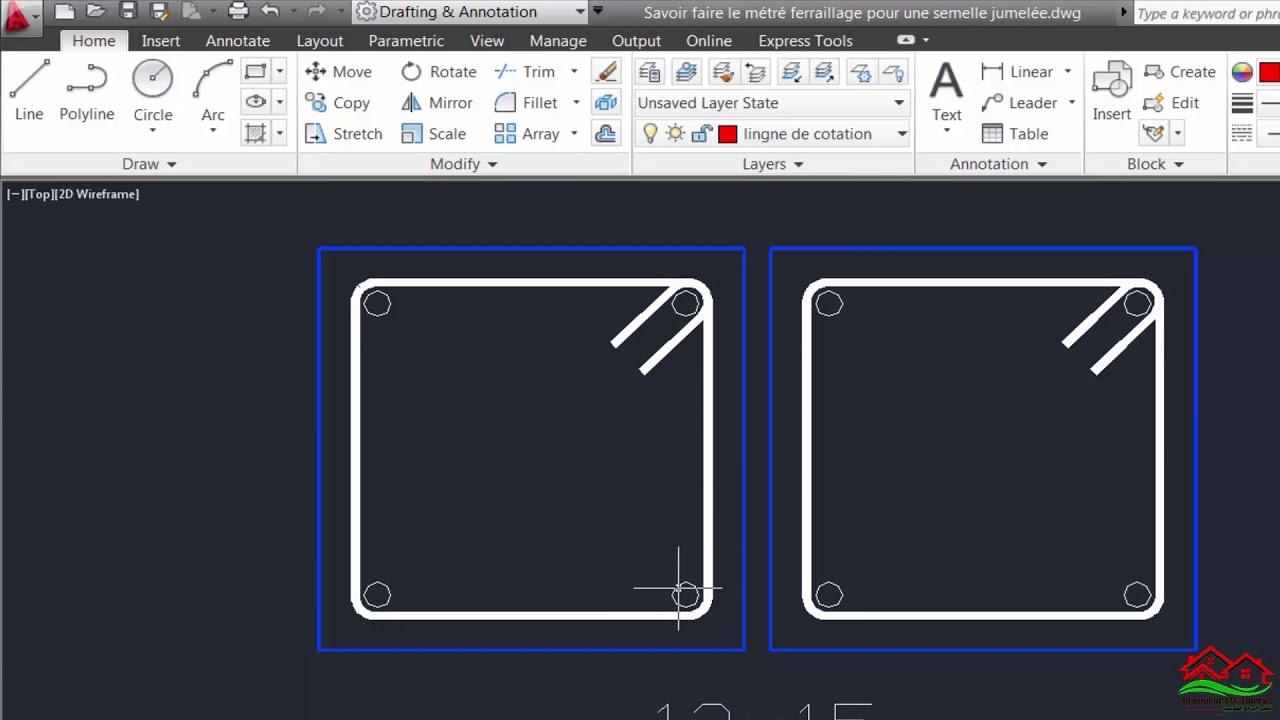Click the Leader button
Viewport: 1280px width, 720px height.
[x=1019, y=103]
